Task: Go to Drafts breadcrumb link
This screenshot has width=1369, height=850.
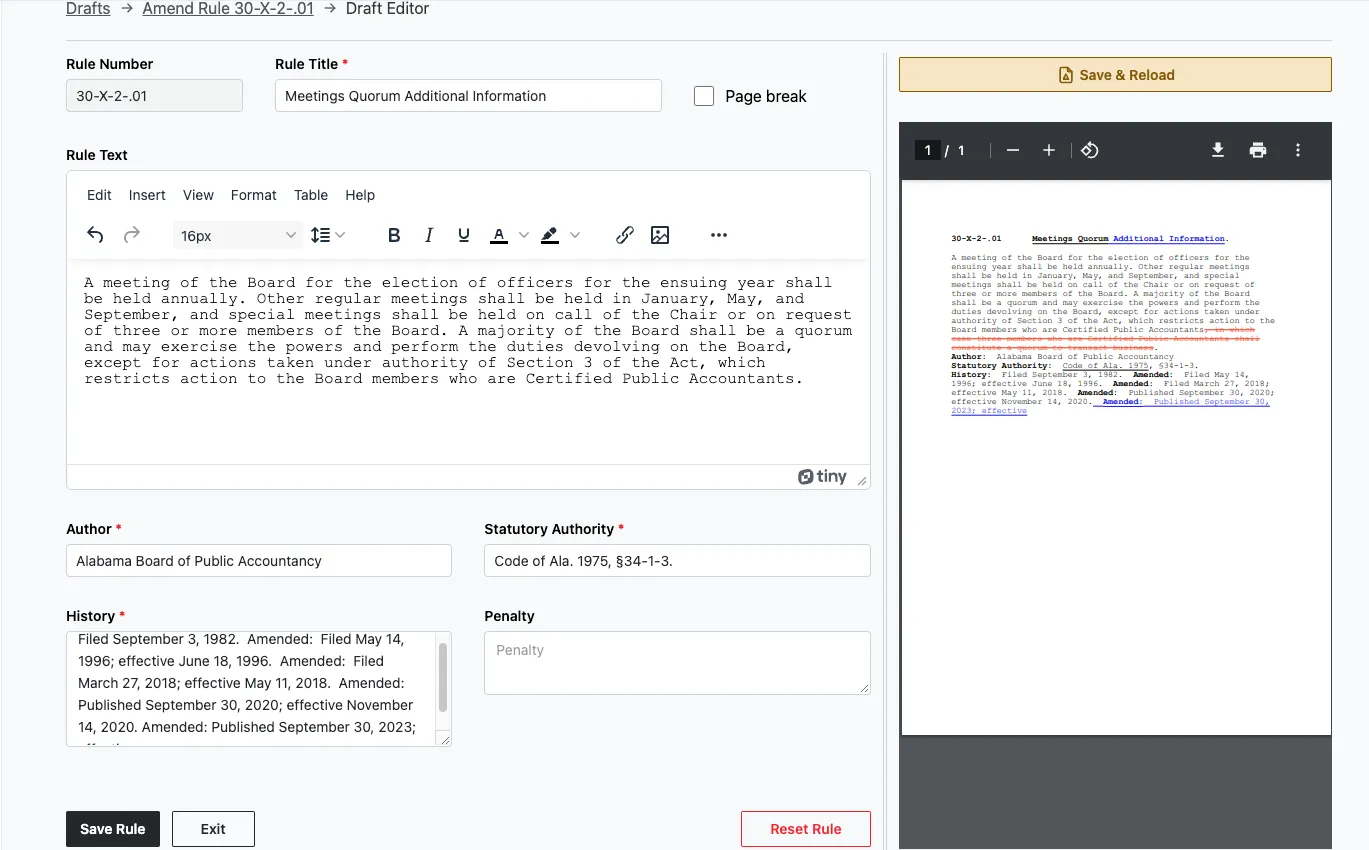Action: pos(88,9)
